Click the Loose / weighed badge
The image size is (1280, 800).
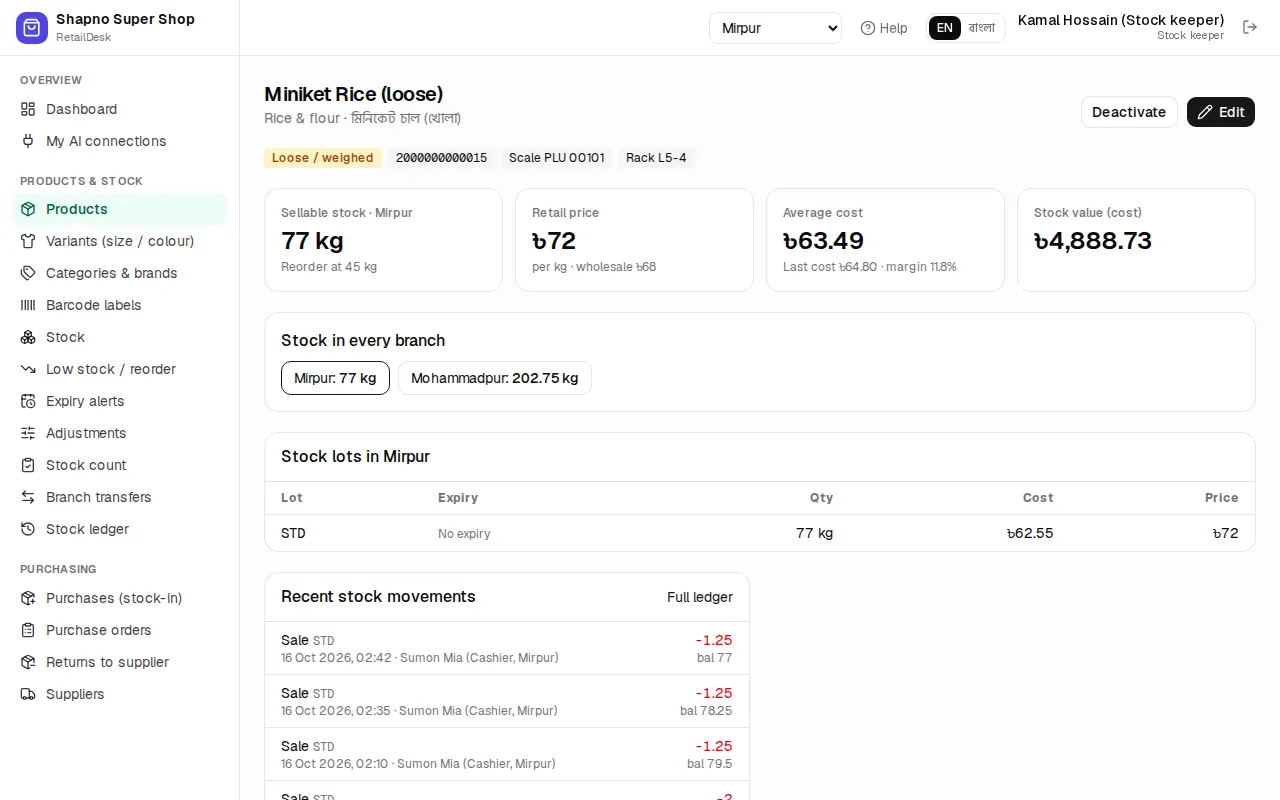(x=323, y=158)
